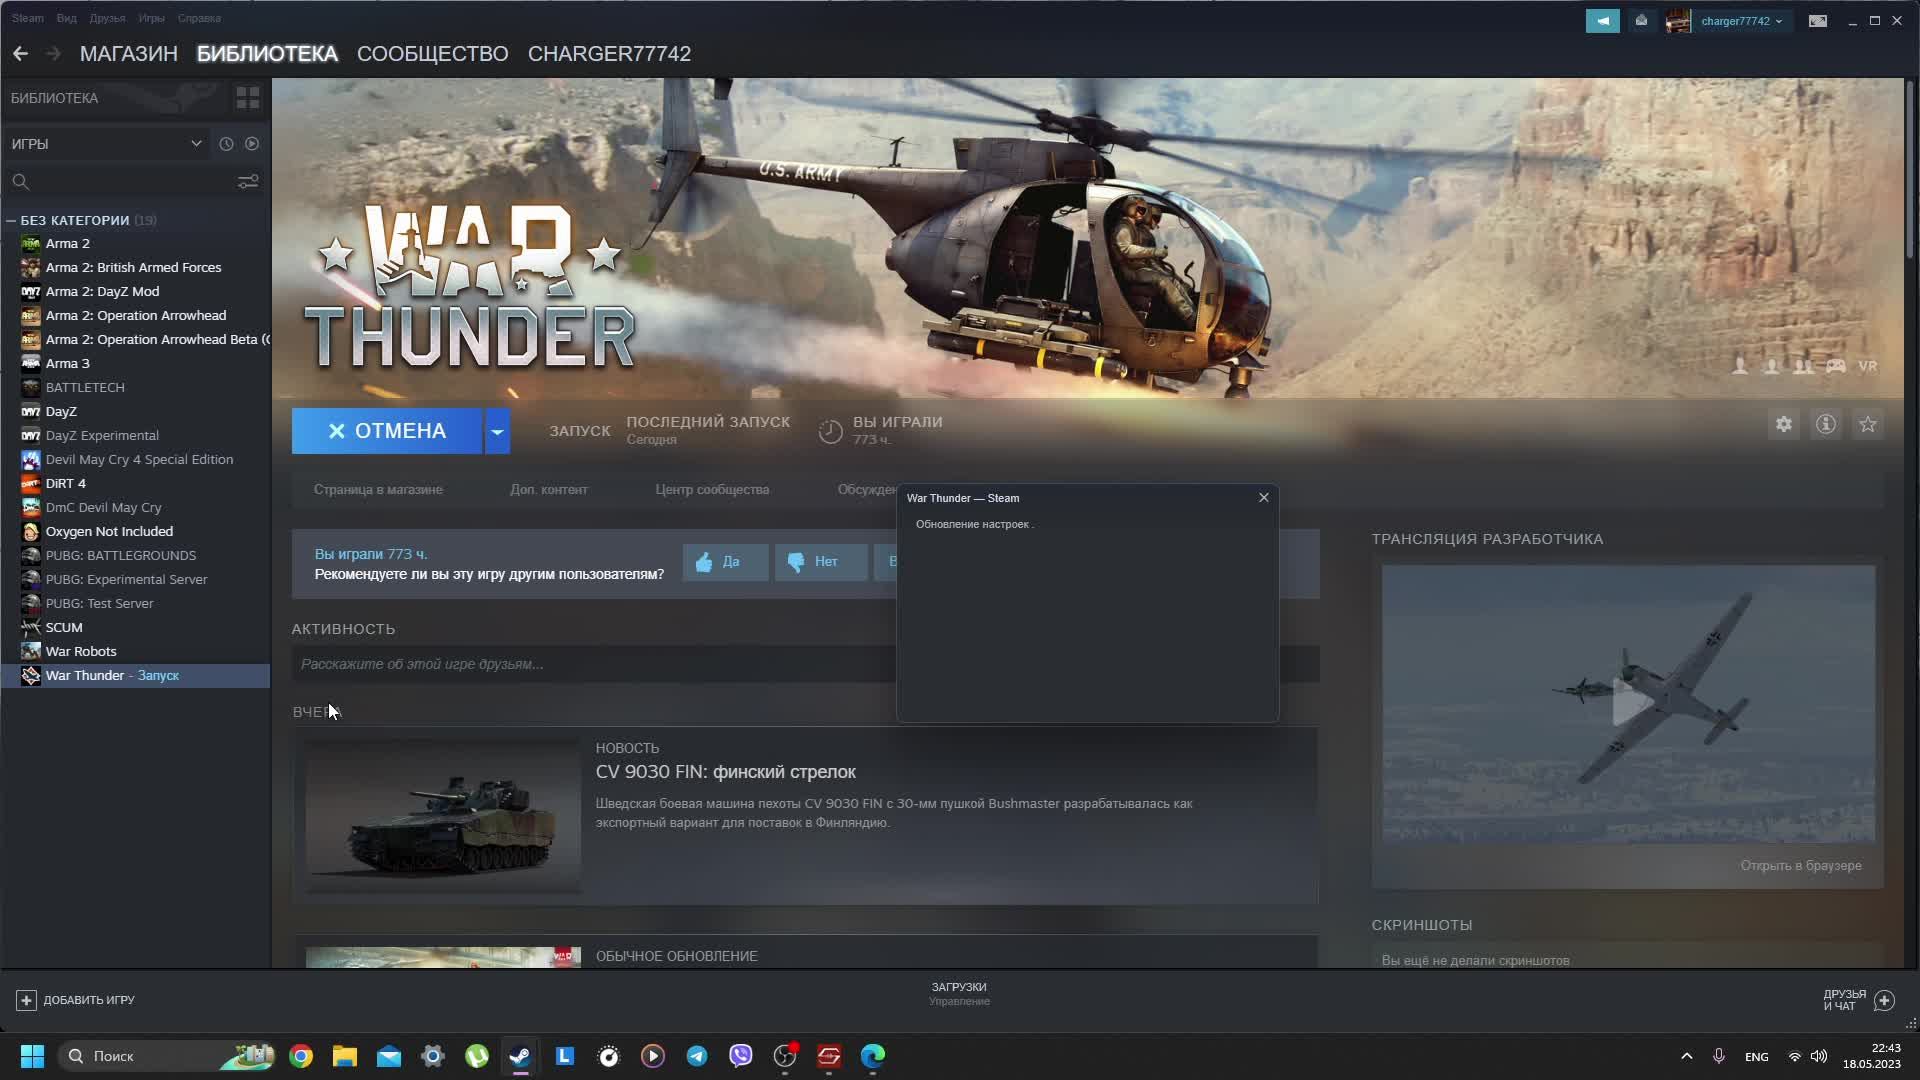This screenshot has height=1080, width=1920.
Task: Open the Steam announcements megaphone icon
Action: tap(1602, 21)
